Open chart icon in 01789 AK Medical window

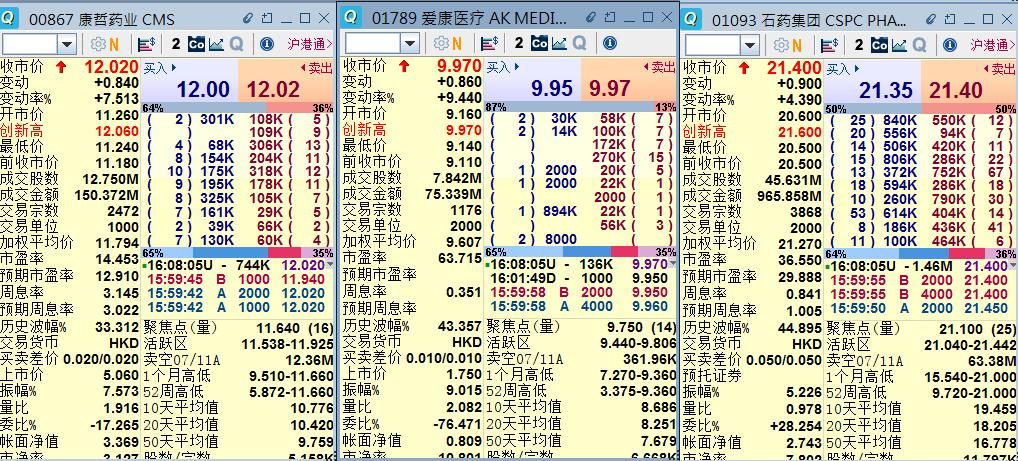coord(559,43)
